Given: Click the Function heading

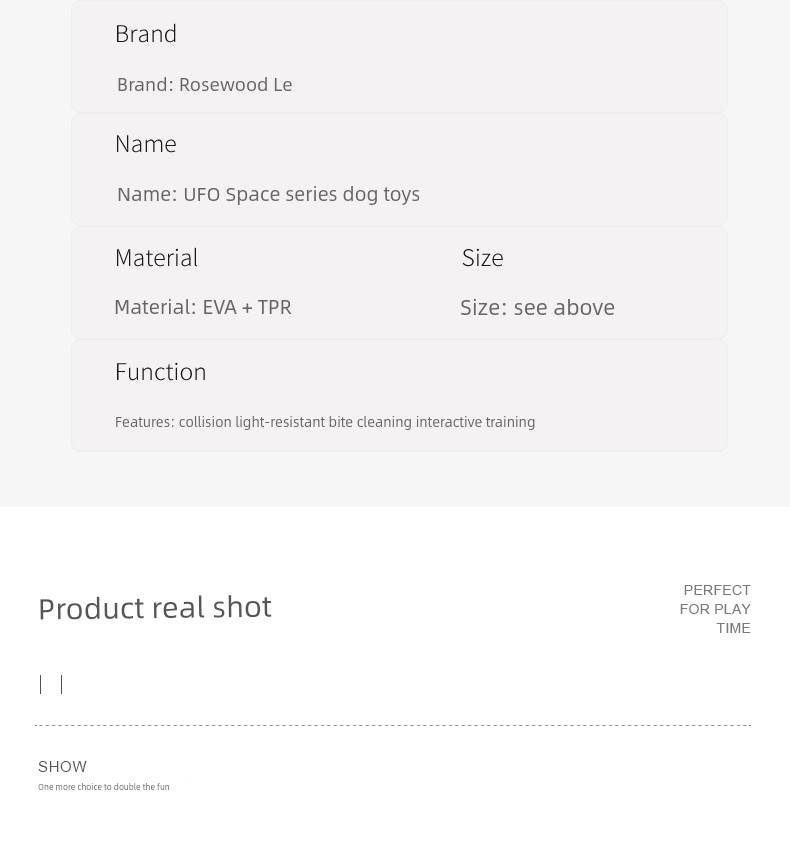Looking at the screenshot, I should coord(161,372).
